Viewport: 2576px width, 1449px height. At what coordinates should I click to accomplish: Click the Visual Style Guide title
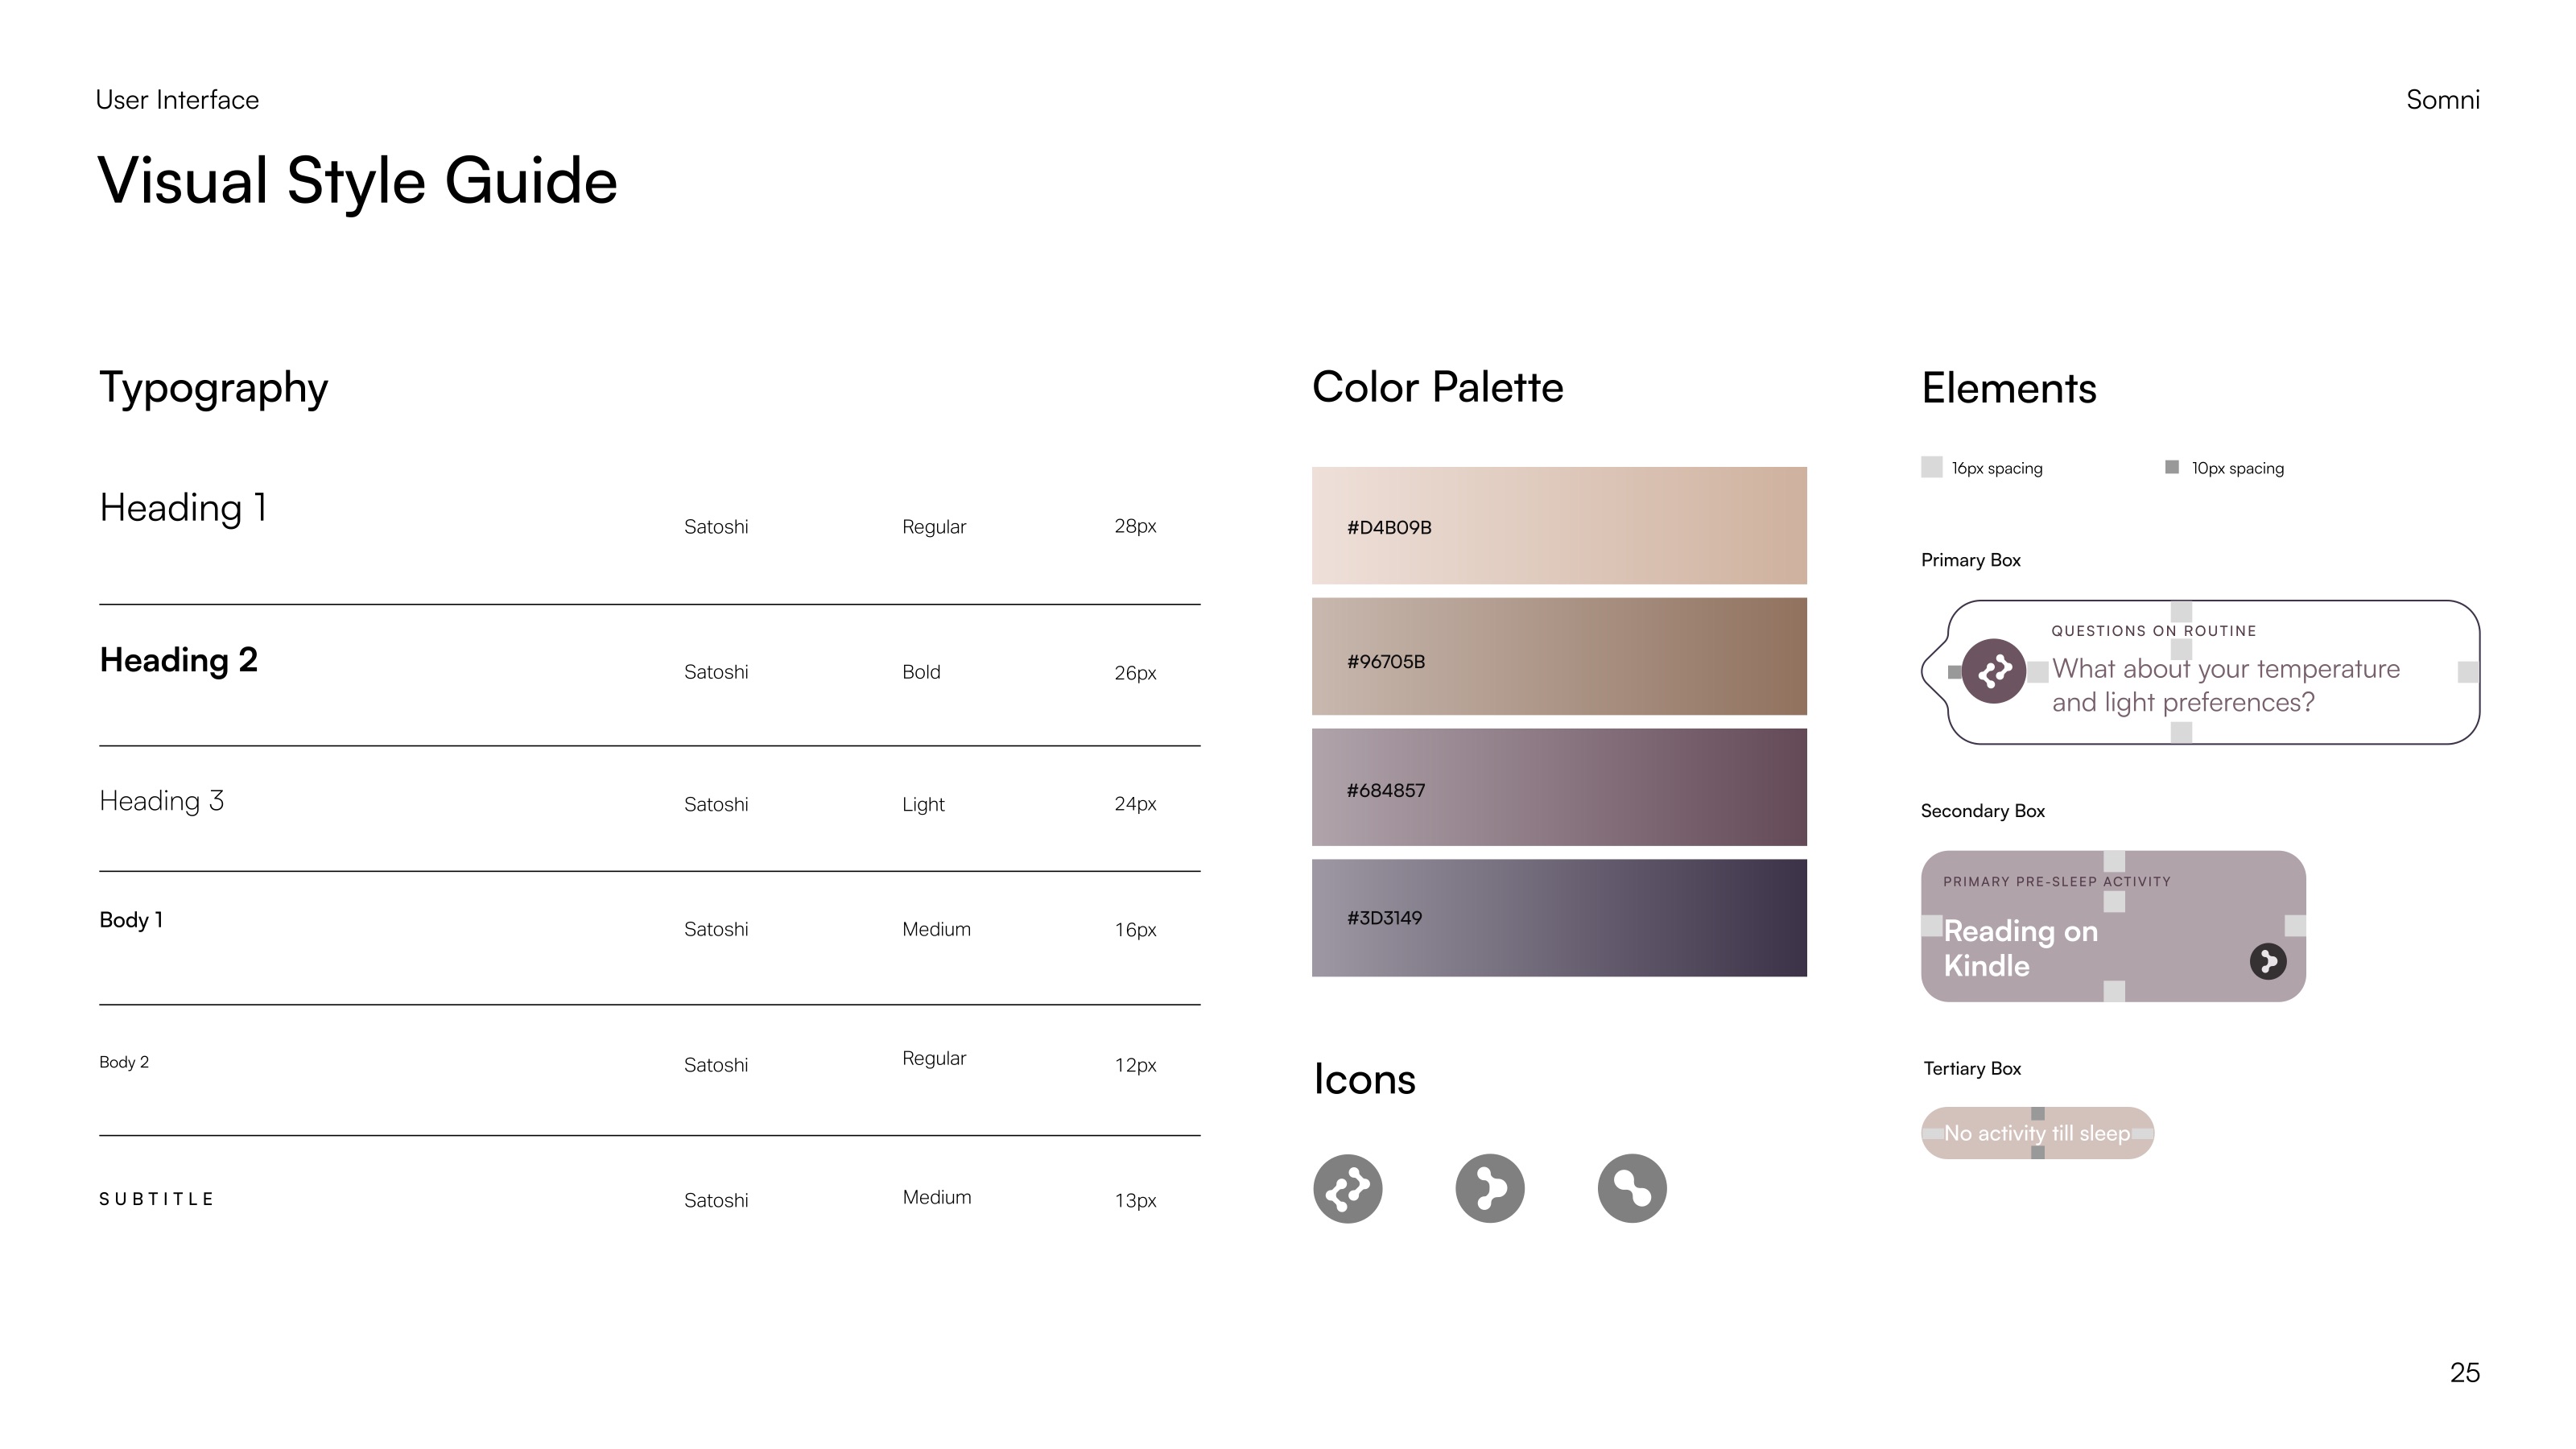click(x=357, y=182)
